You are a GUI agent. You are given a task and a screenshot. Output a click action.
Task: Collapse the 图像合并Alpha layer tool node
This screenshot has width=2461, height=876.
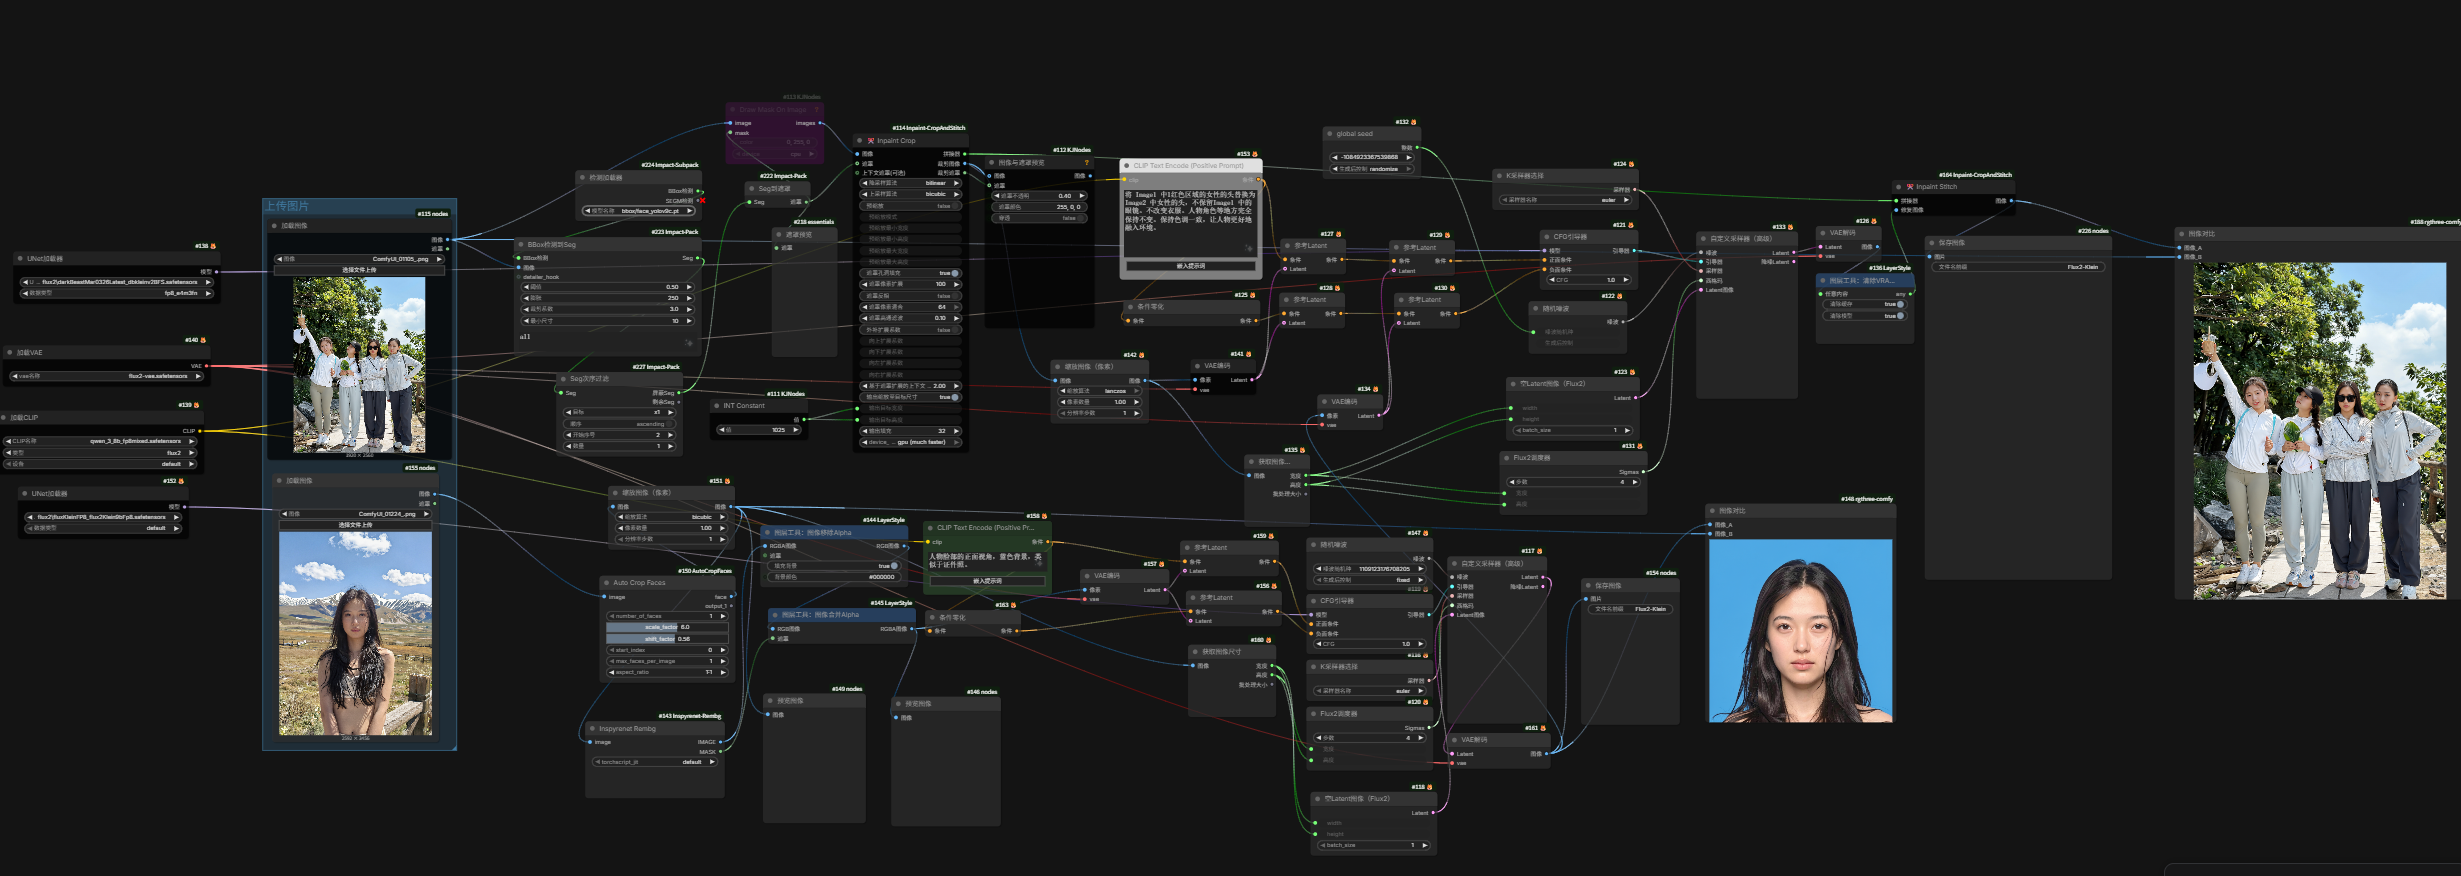(775, 615)
